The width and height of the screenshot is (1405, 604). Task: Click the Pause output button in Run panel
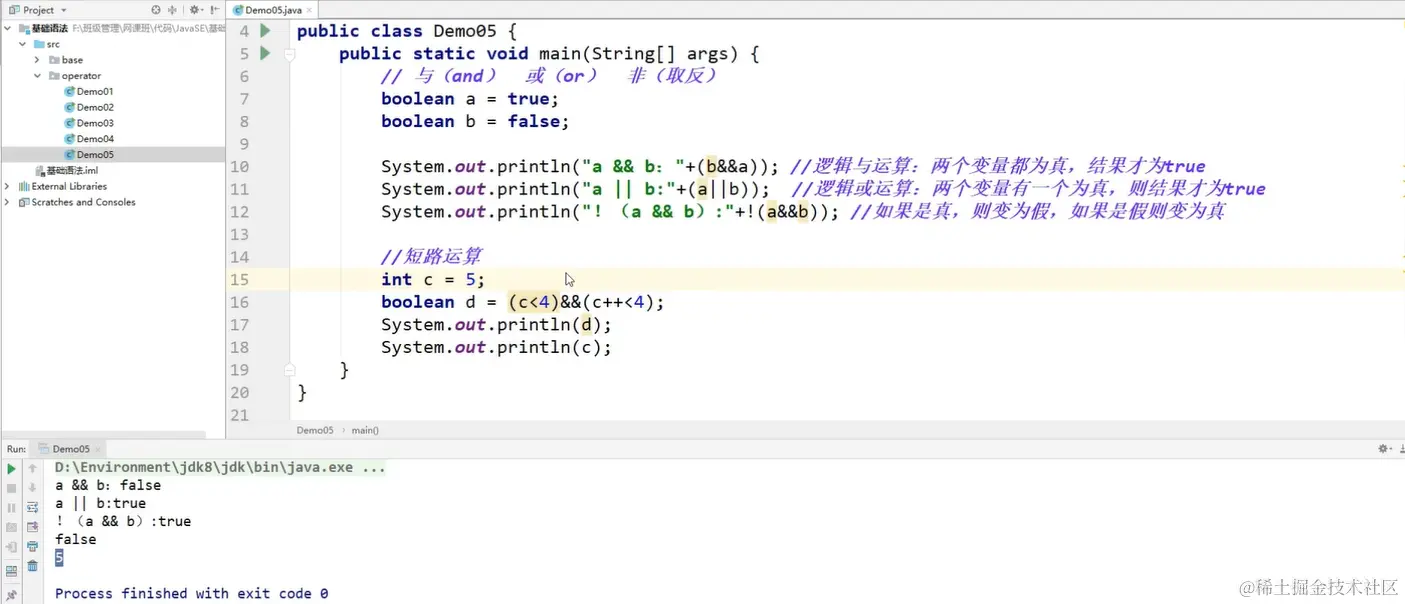[x=11, y=507]
